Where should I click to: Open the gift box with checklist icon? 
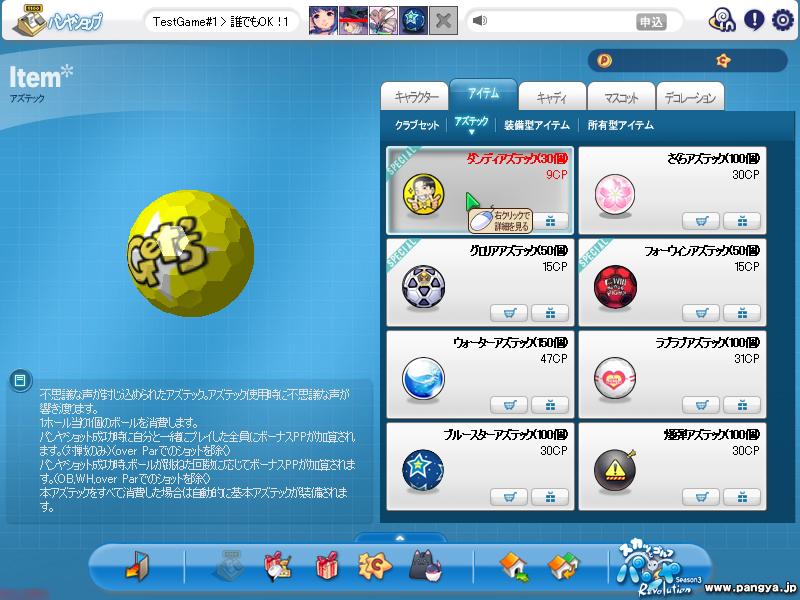(278, 566)
